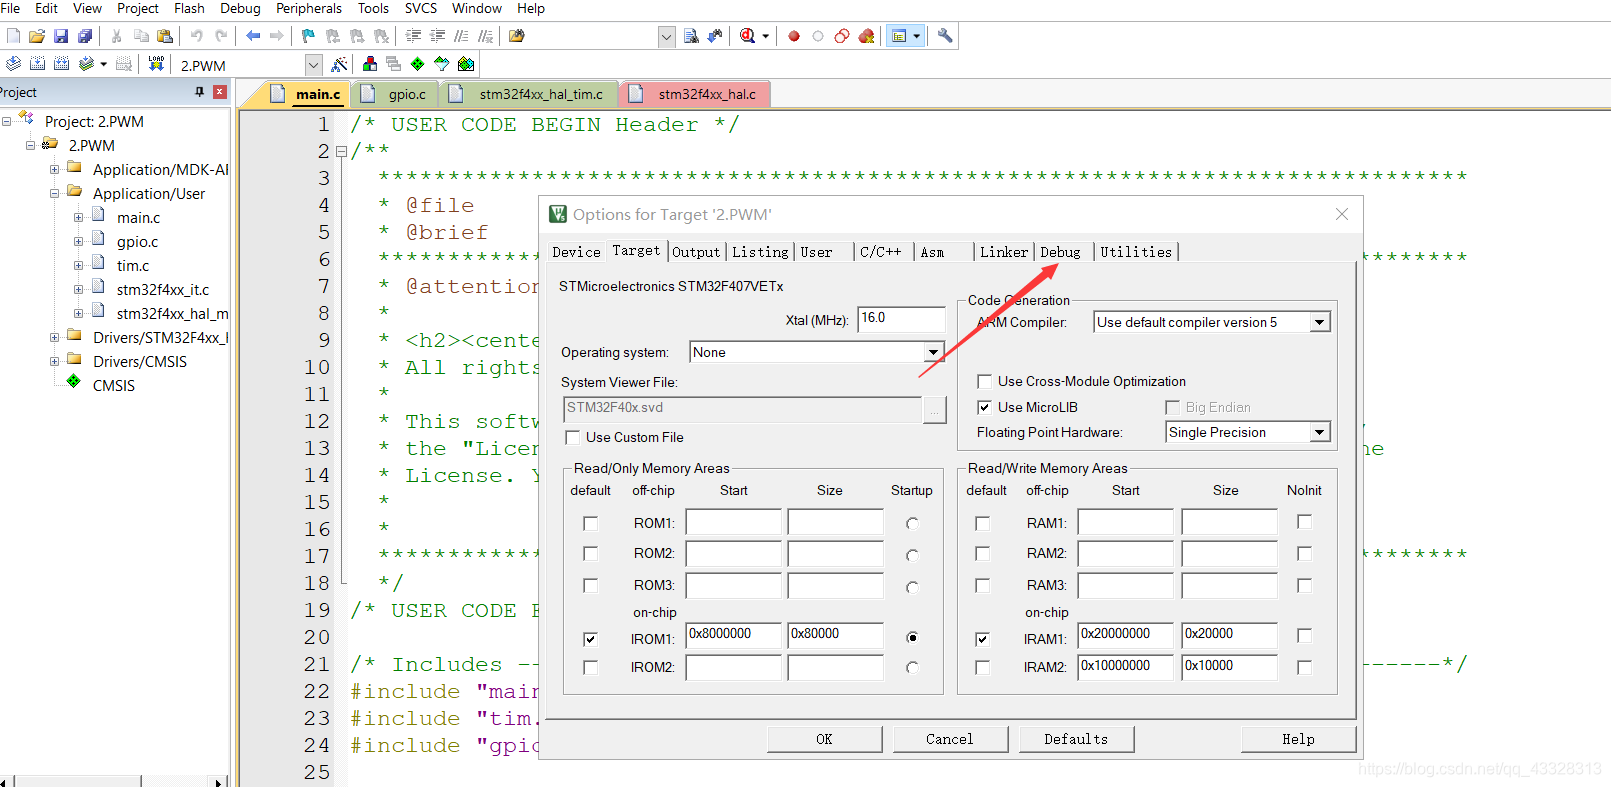Uncheck Use MicroLIB option

[985, 407]
